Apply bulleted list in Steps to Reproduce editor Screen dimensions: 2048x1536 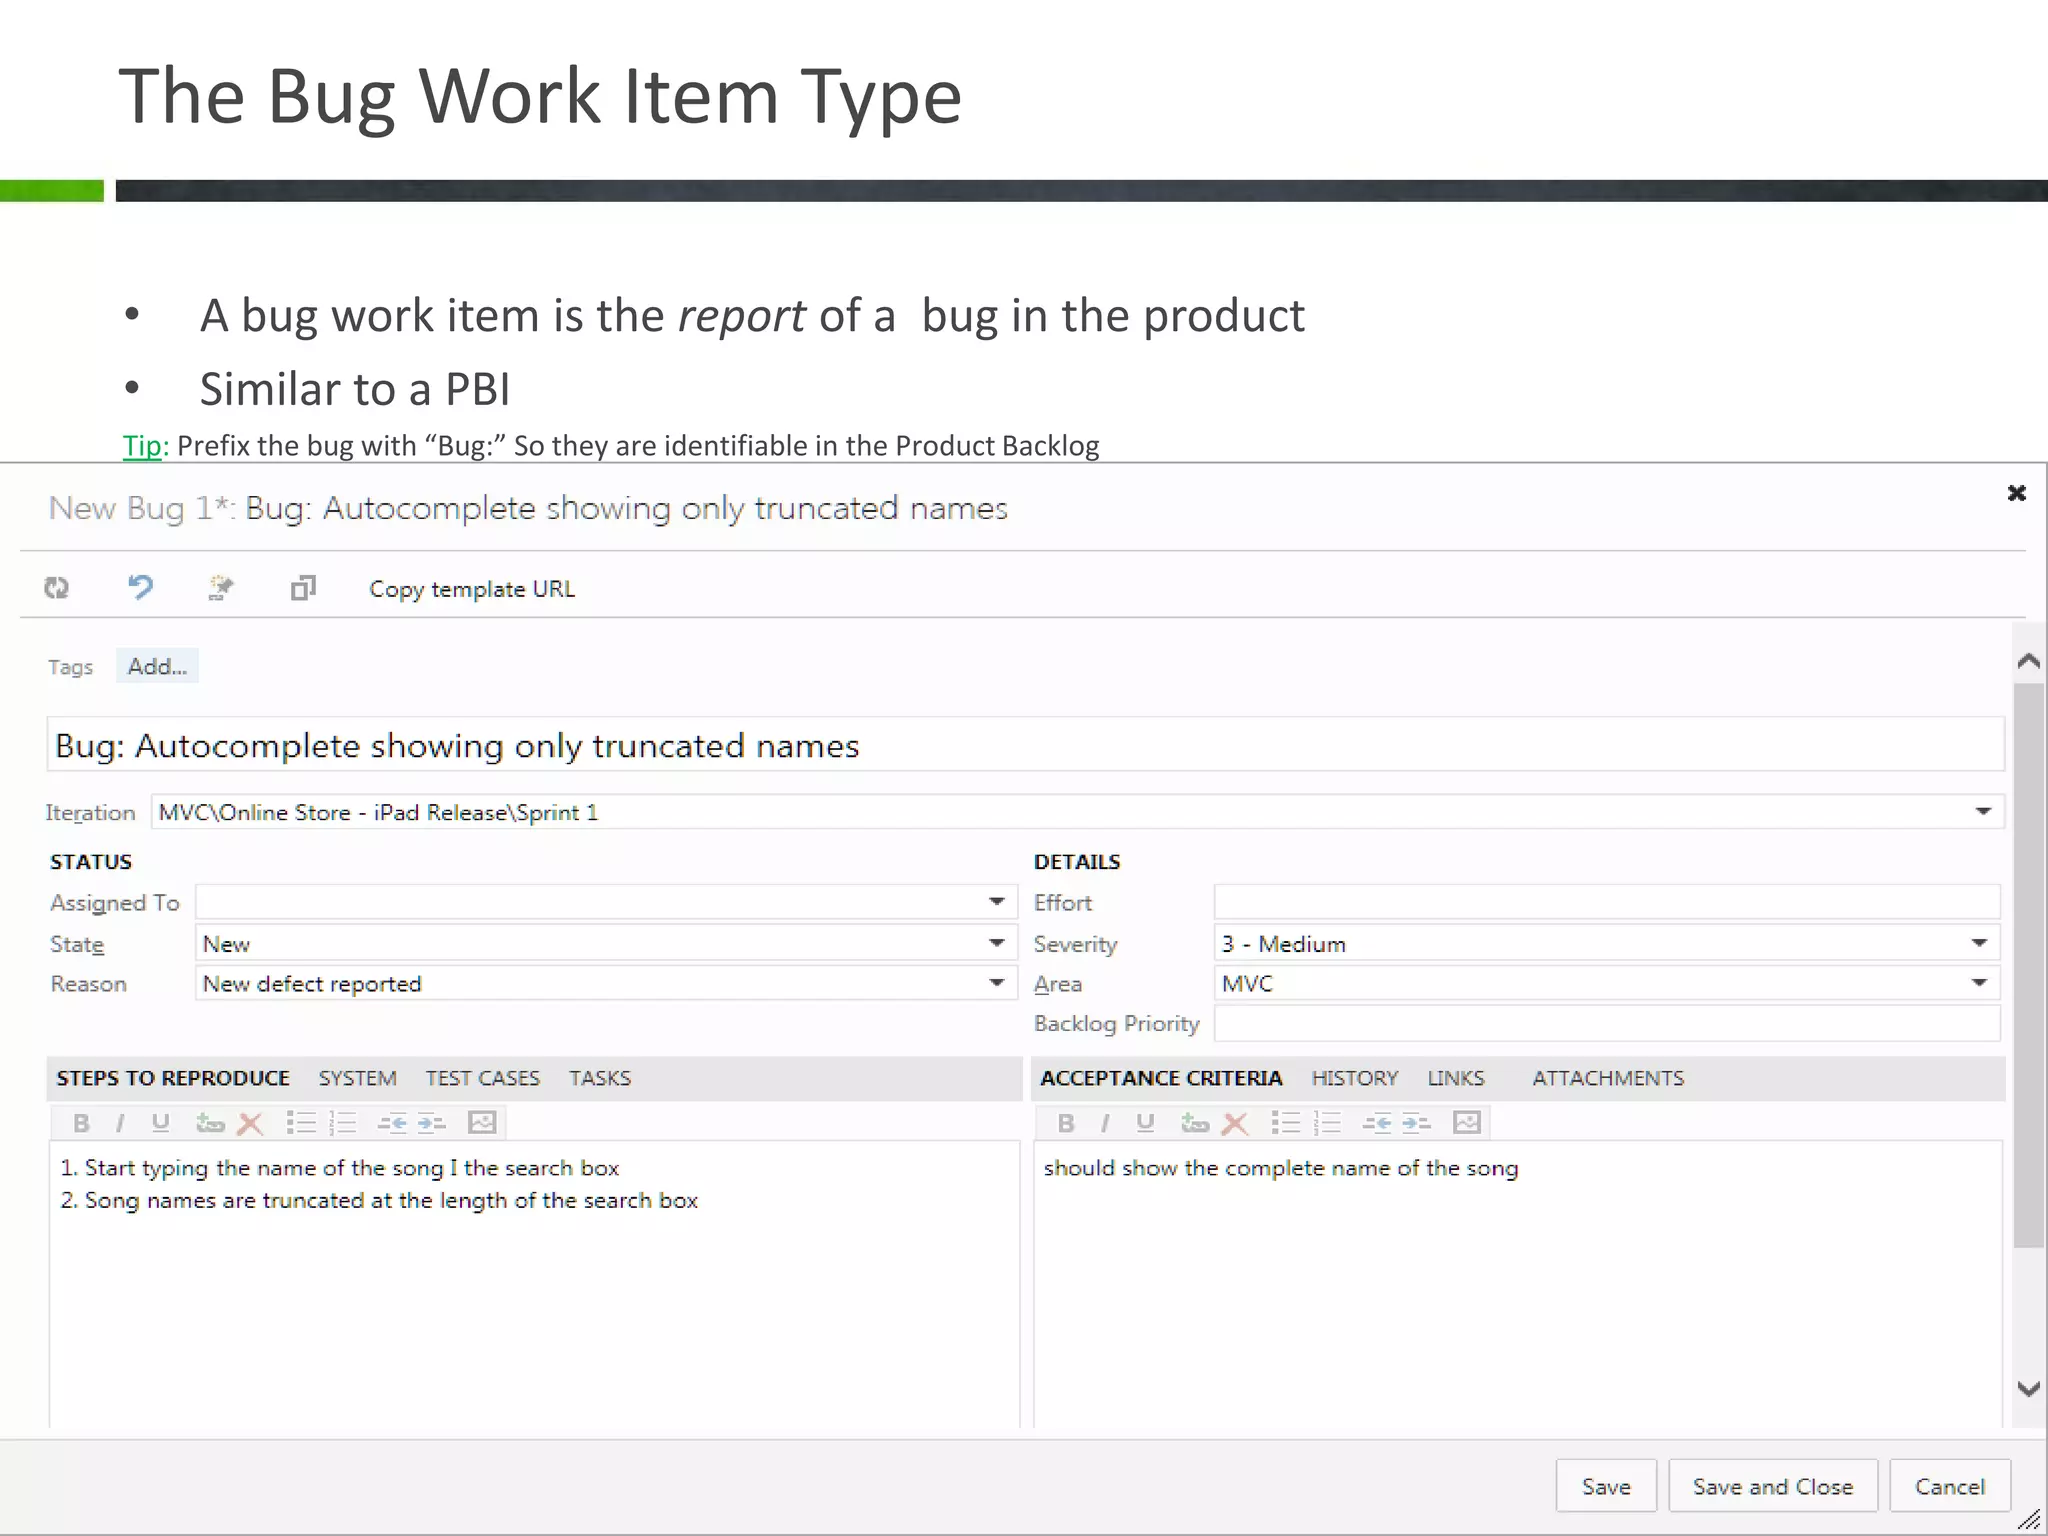pos(300,1123)
